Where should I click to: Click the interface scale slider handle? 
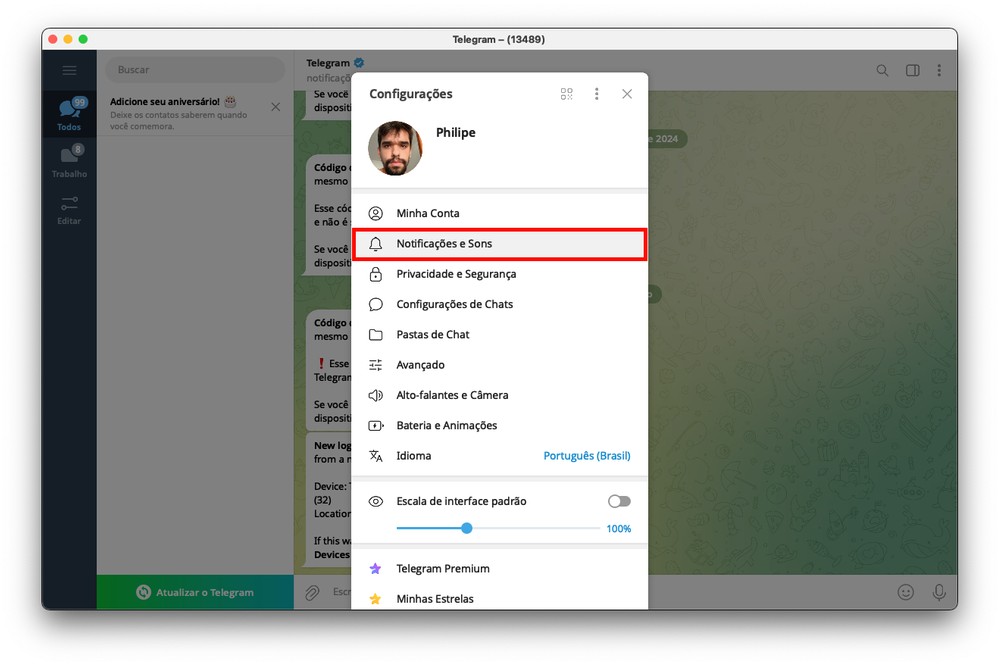pos(467,528)
